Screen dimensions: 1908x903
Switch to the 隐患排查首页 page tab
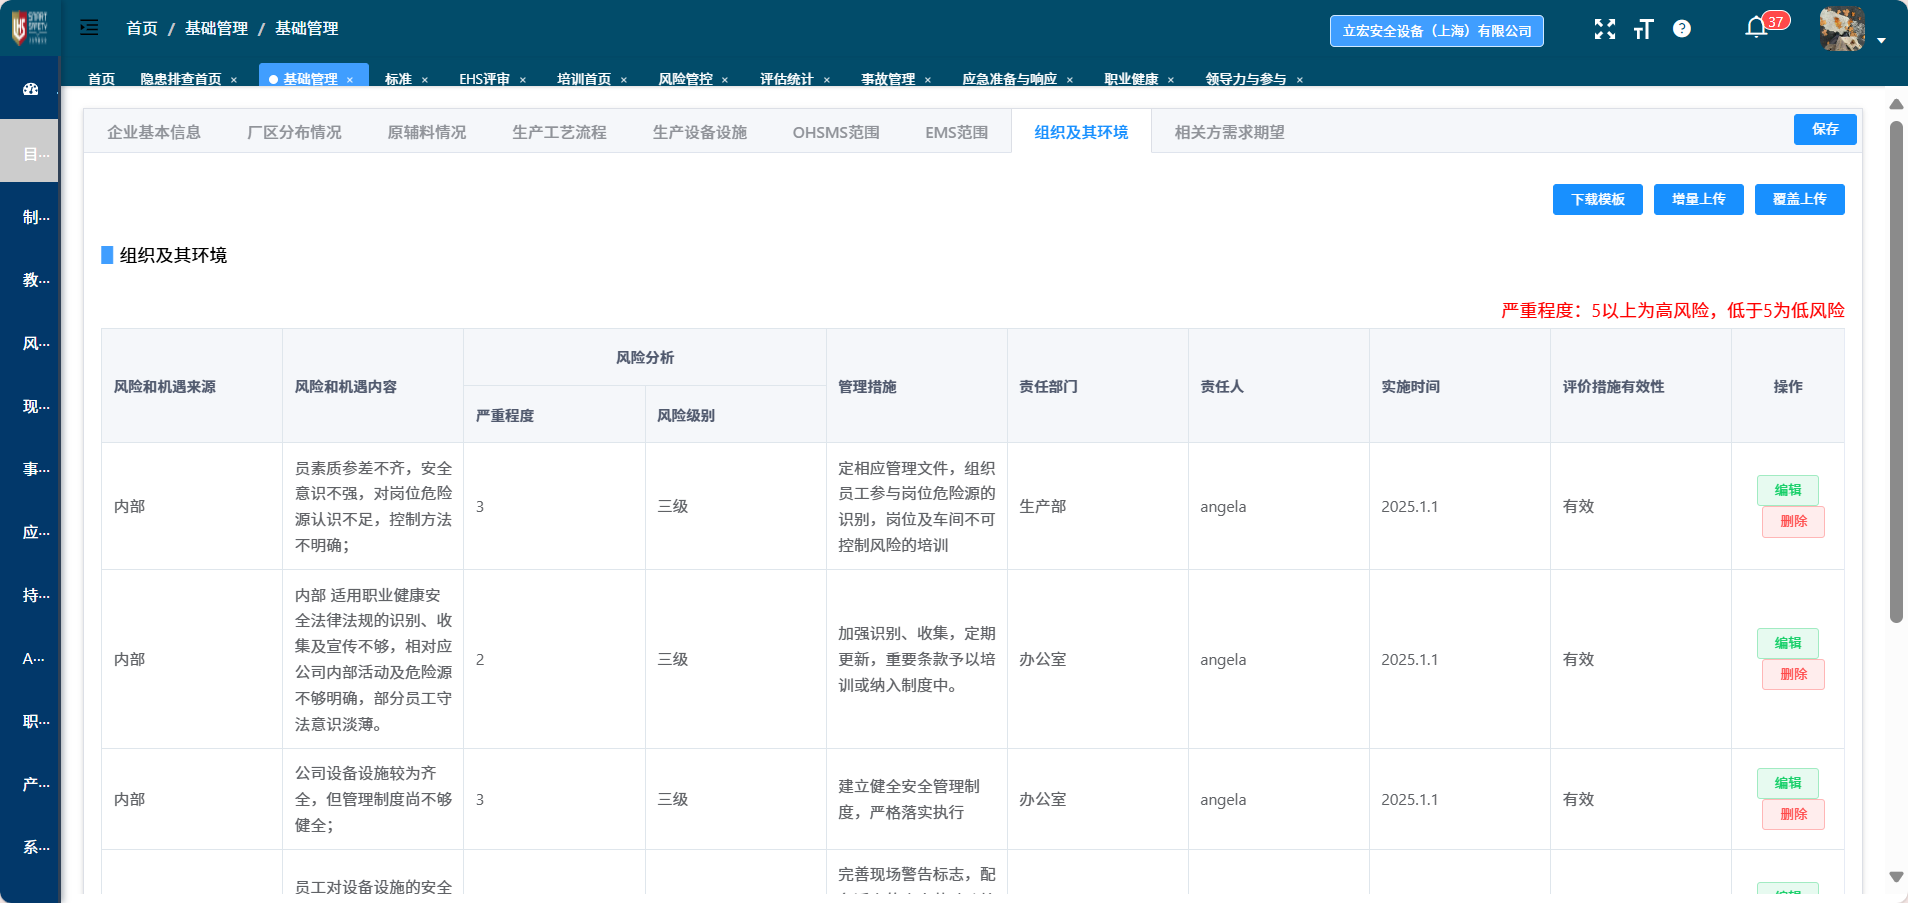tap(181, 79)
